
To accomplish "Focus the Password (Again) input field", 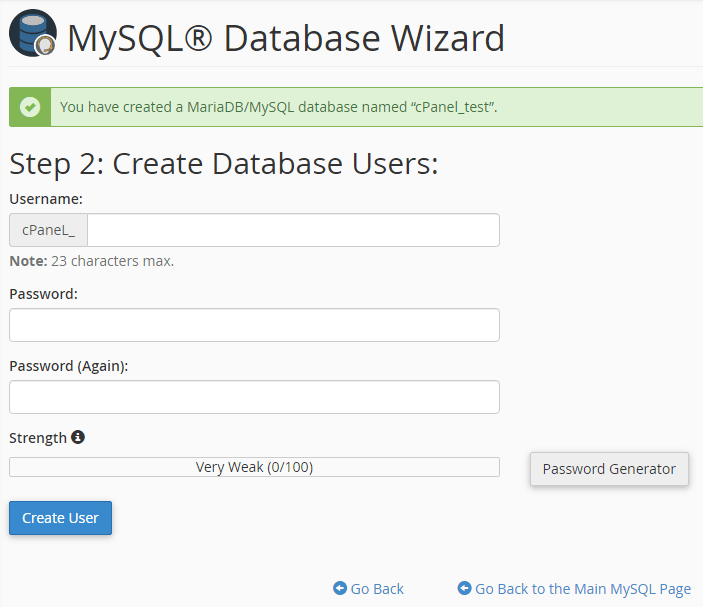I will tap(254, 397).
